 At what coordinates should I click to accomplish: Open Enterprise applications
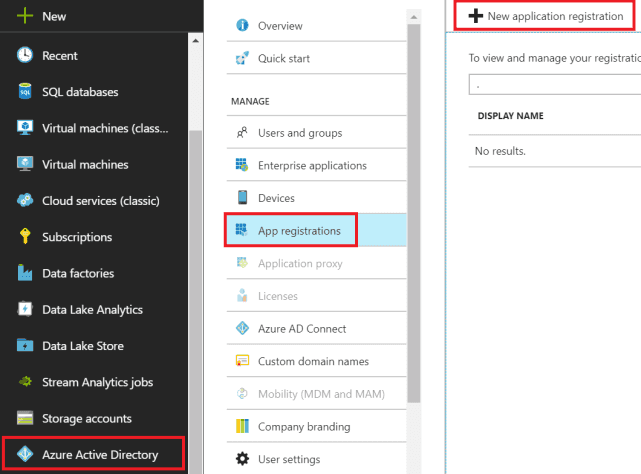(x=316, y=165)
